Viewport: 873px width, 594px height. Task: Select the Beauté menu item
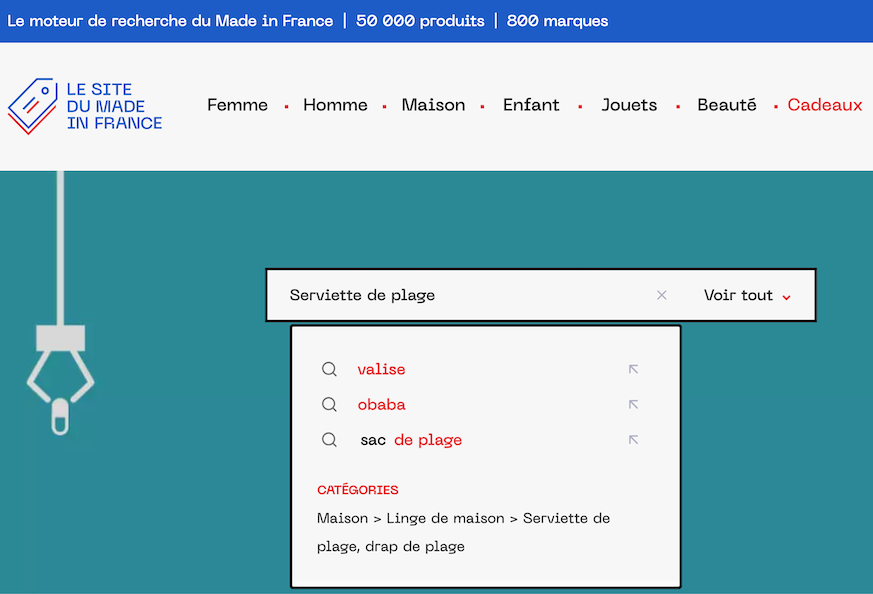tap(727, 105)
